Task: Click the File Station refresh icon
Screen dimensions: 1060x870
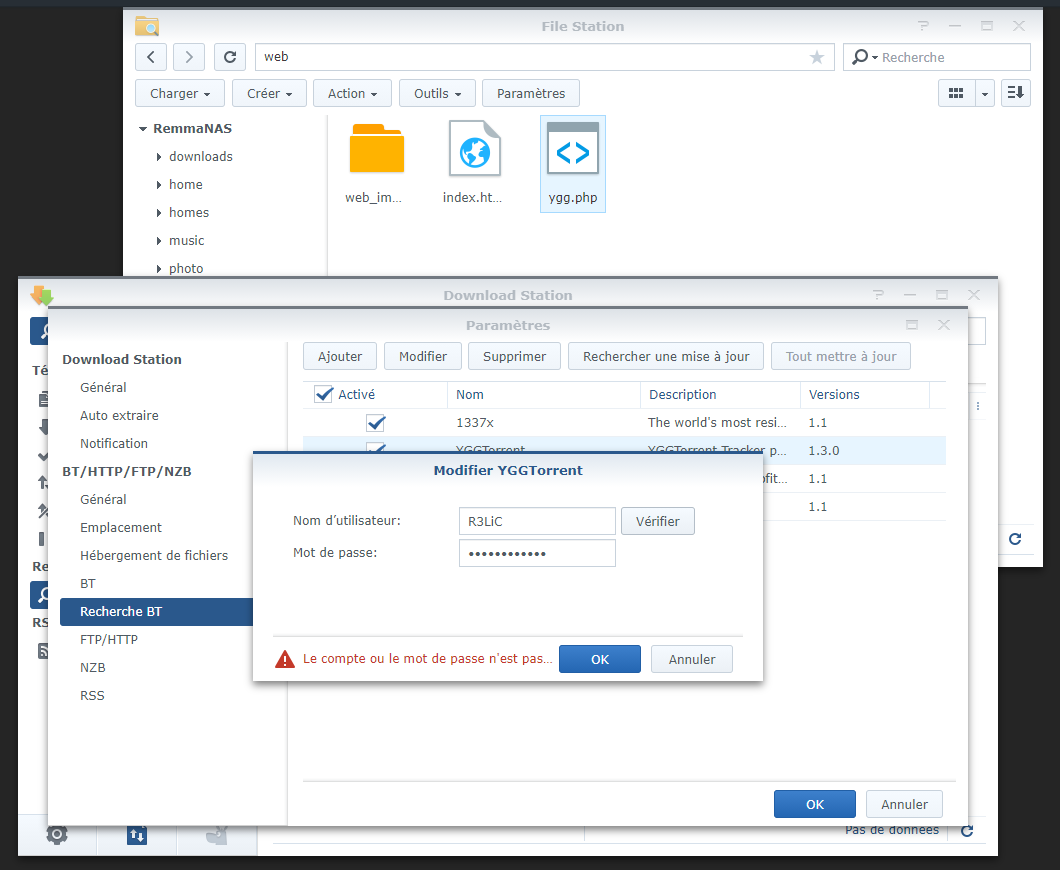Action: point(230,57)
